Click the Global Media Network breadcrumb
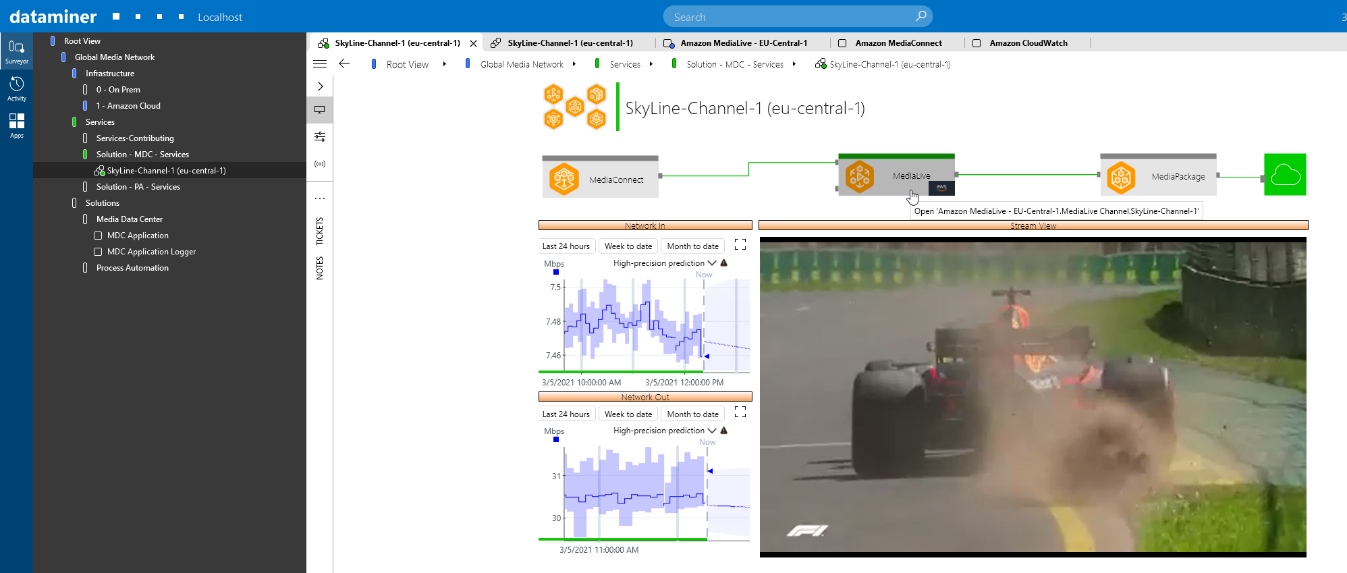The image size is (1347, 573). click(x=522, y=64)
